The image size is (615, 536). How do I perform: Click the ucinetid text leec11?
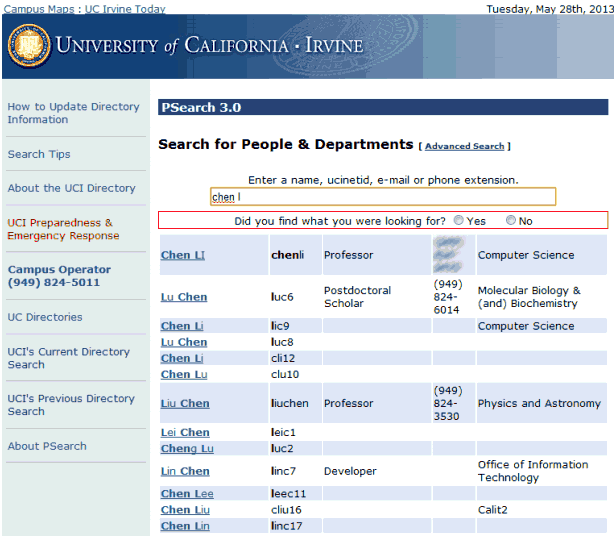click(x=288, y=493)
